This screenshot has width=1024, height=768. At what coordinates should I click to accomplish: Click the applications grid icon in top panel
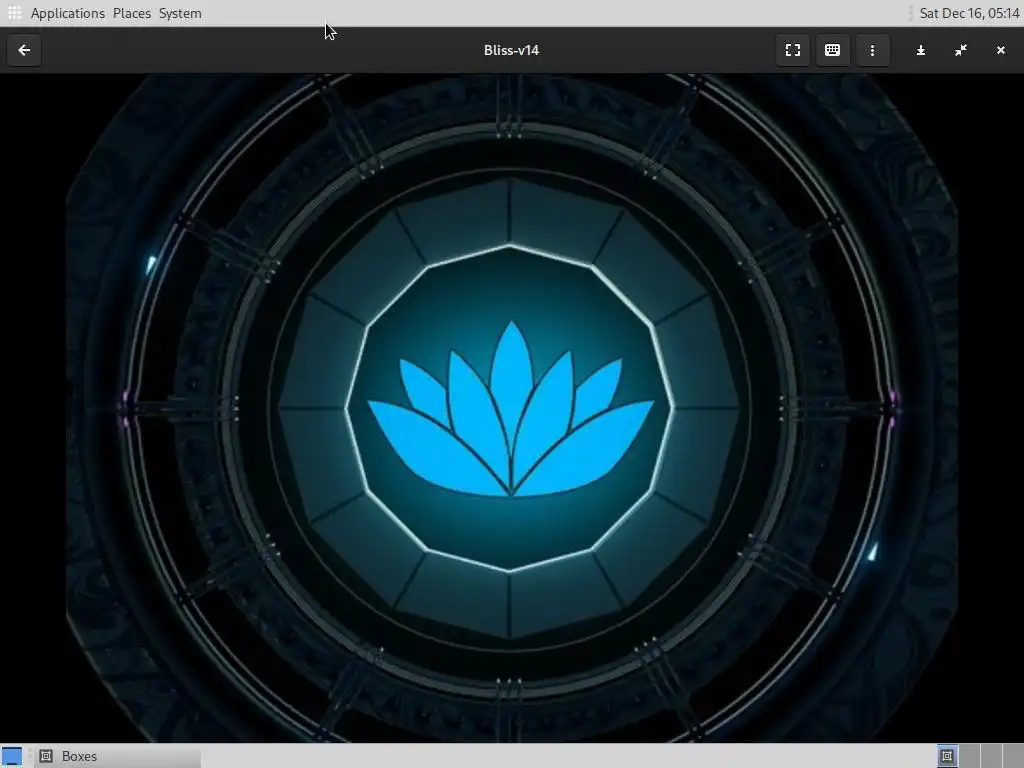click(14, 13)
